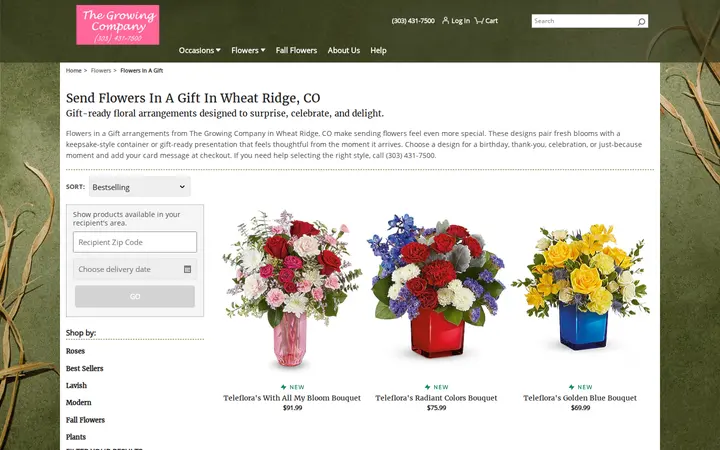Click the $91.99 price
The height and width of the screenshot is (450, 720).
pyautogui.click(x=292, y=408)
